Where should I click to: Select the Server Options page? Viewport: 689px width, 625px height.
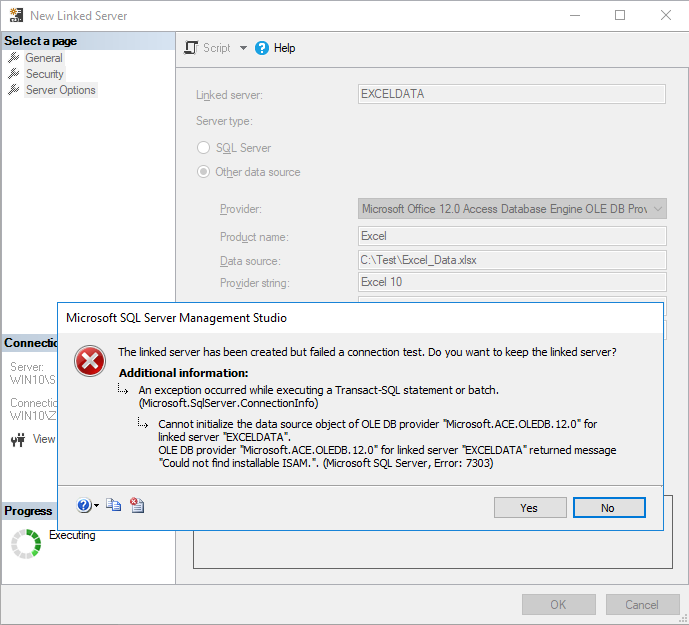click(61, 90)
